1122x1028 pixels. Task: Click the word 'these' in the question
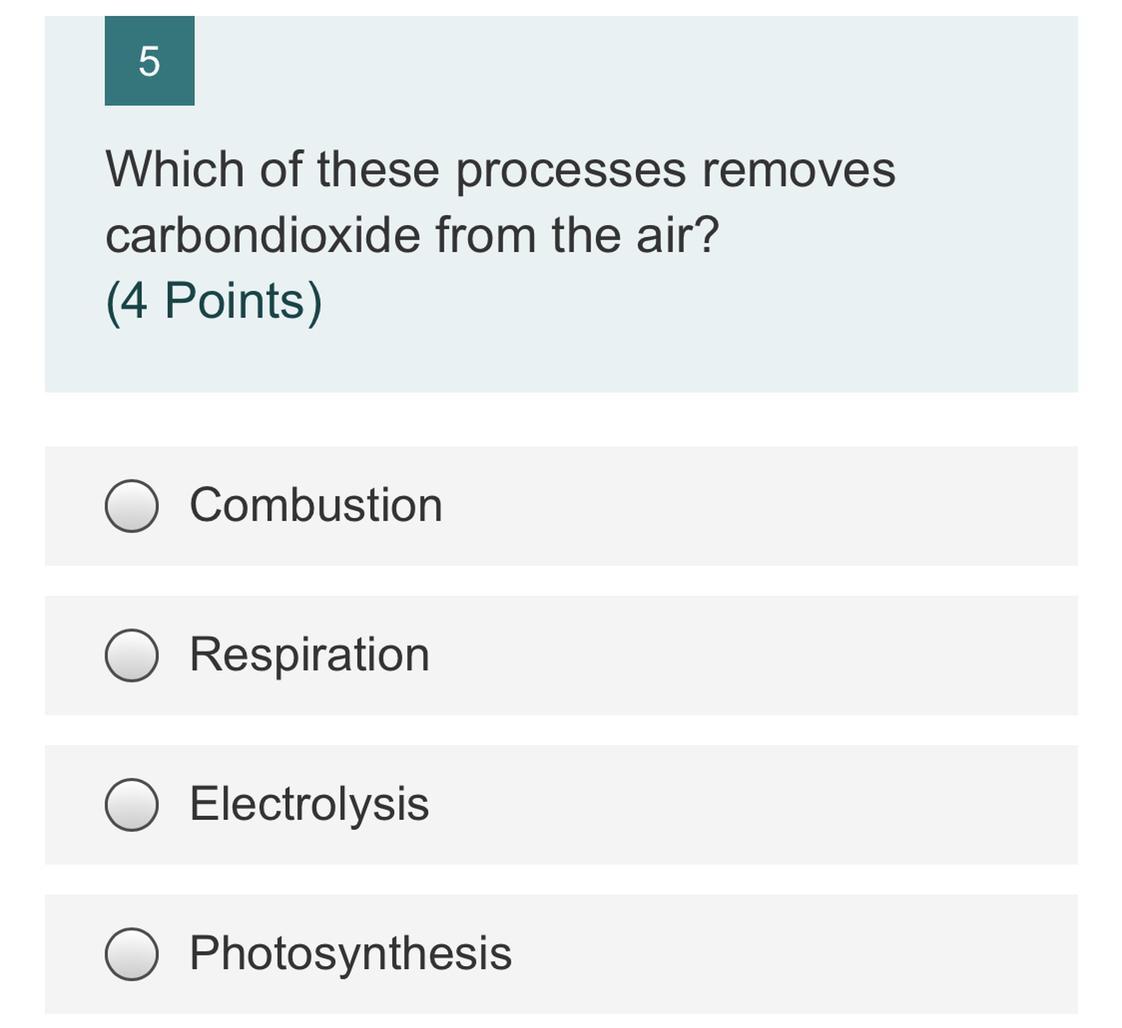378,170
